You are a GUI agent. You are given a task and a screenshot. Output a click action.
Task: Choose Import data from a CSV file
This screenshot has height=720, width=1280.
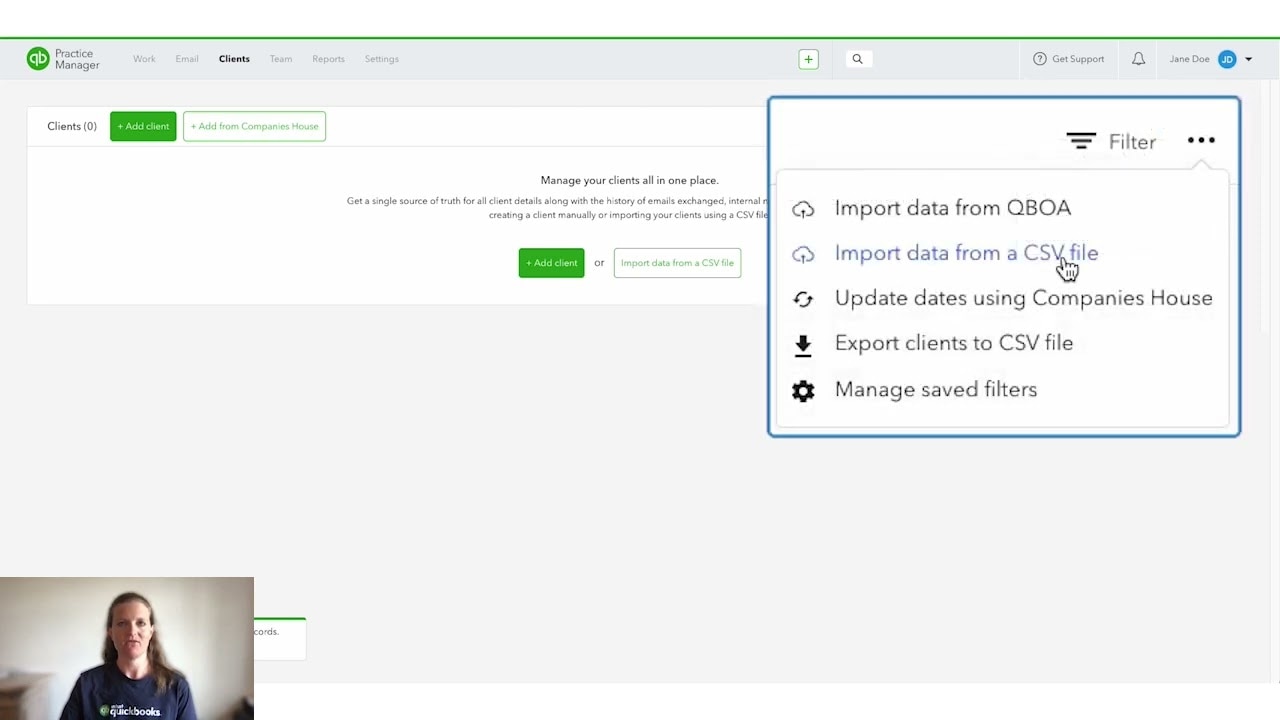pos(966,253)
